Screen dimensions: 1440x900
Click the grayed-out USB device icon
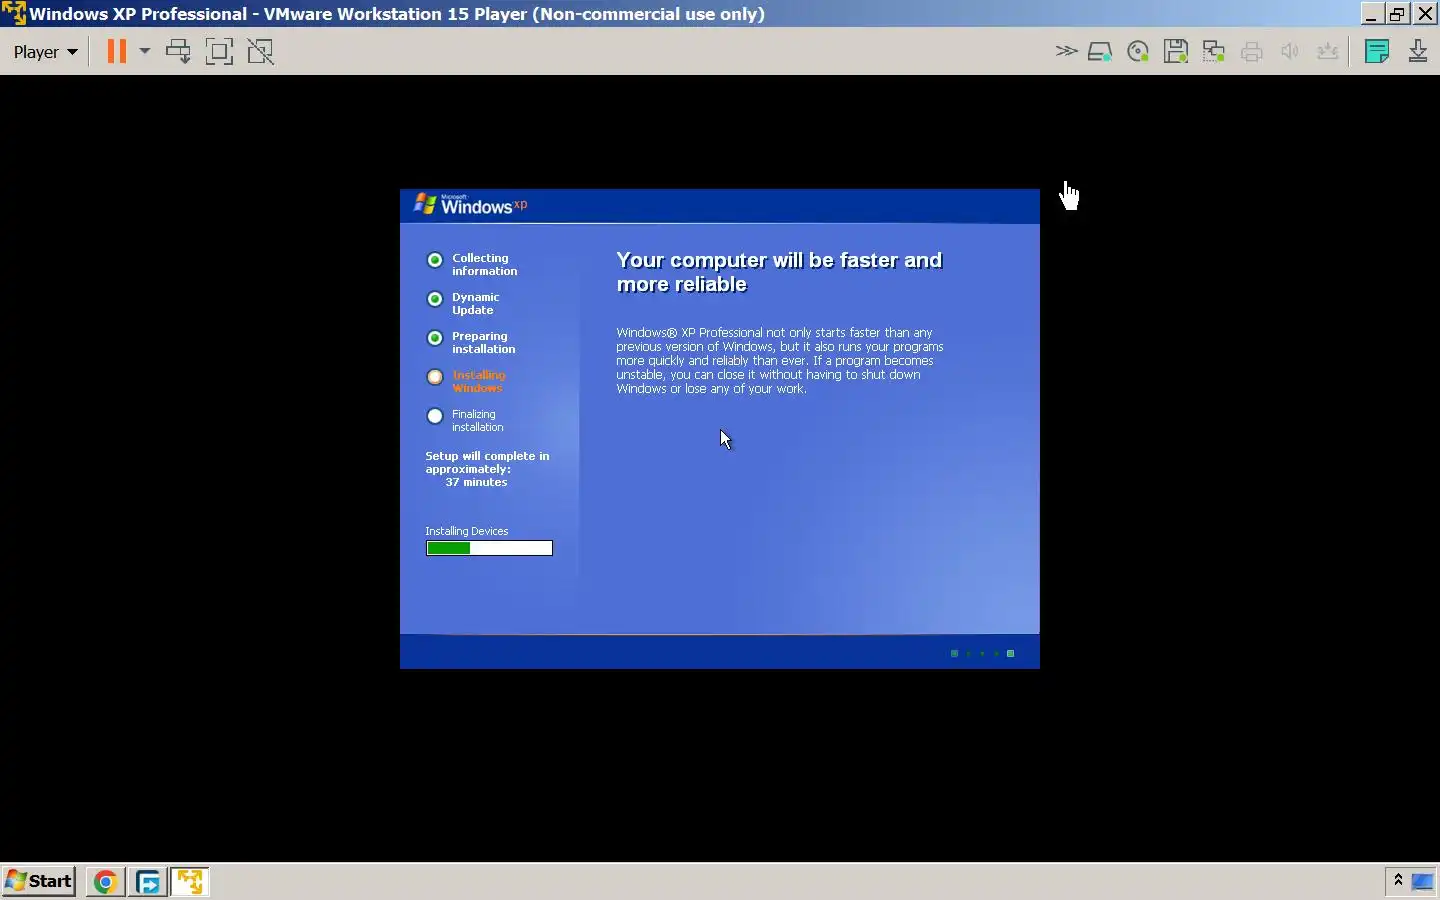tap(1328, 52)
